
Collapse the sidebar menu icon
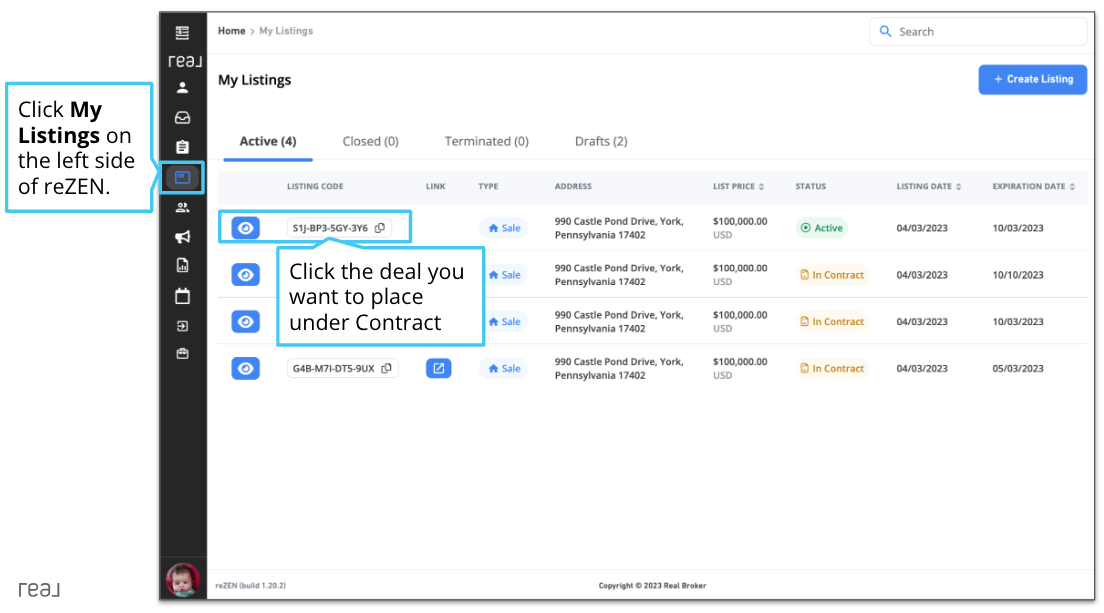click(182, 32)
